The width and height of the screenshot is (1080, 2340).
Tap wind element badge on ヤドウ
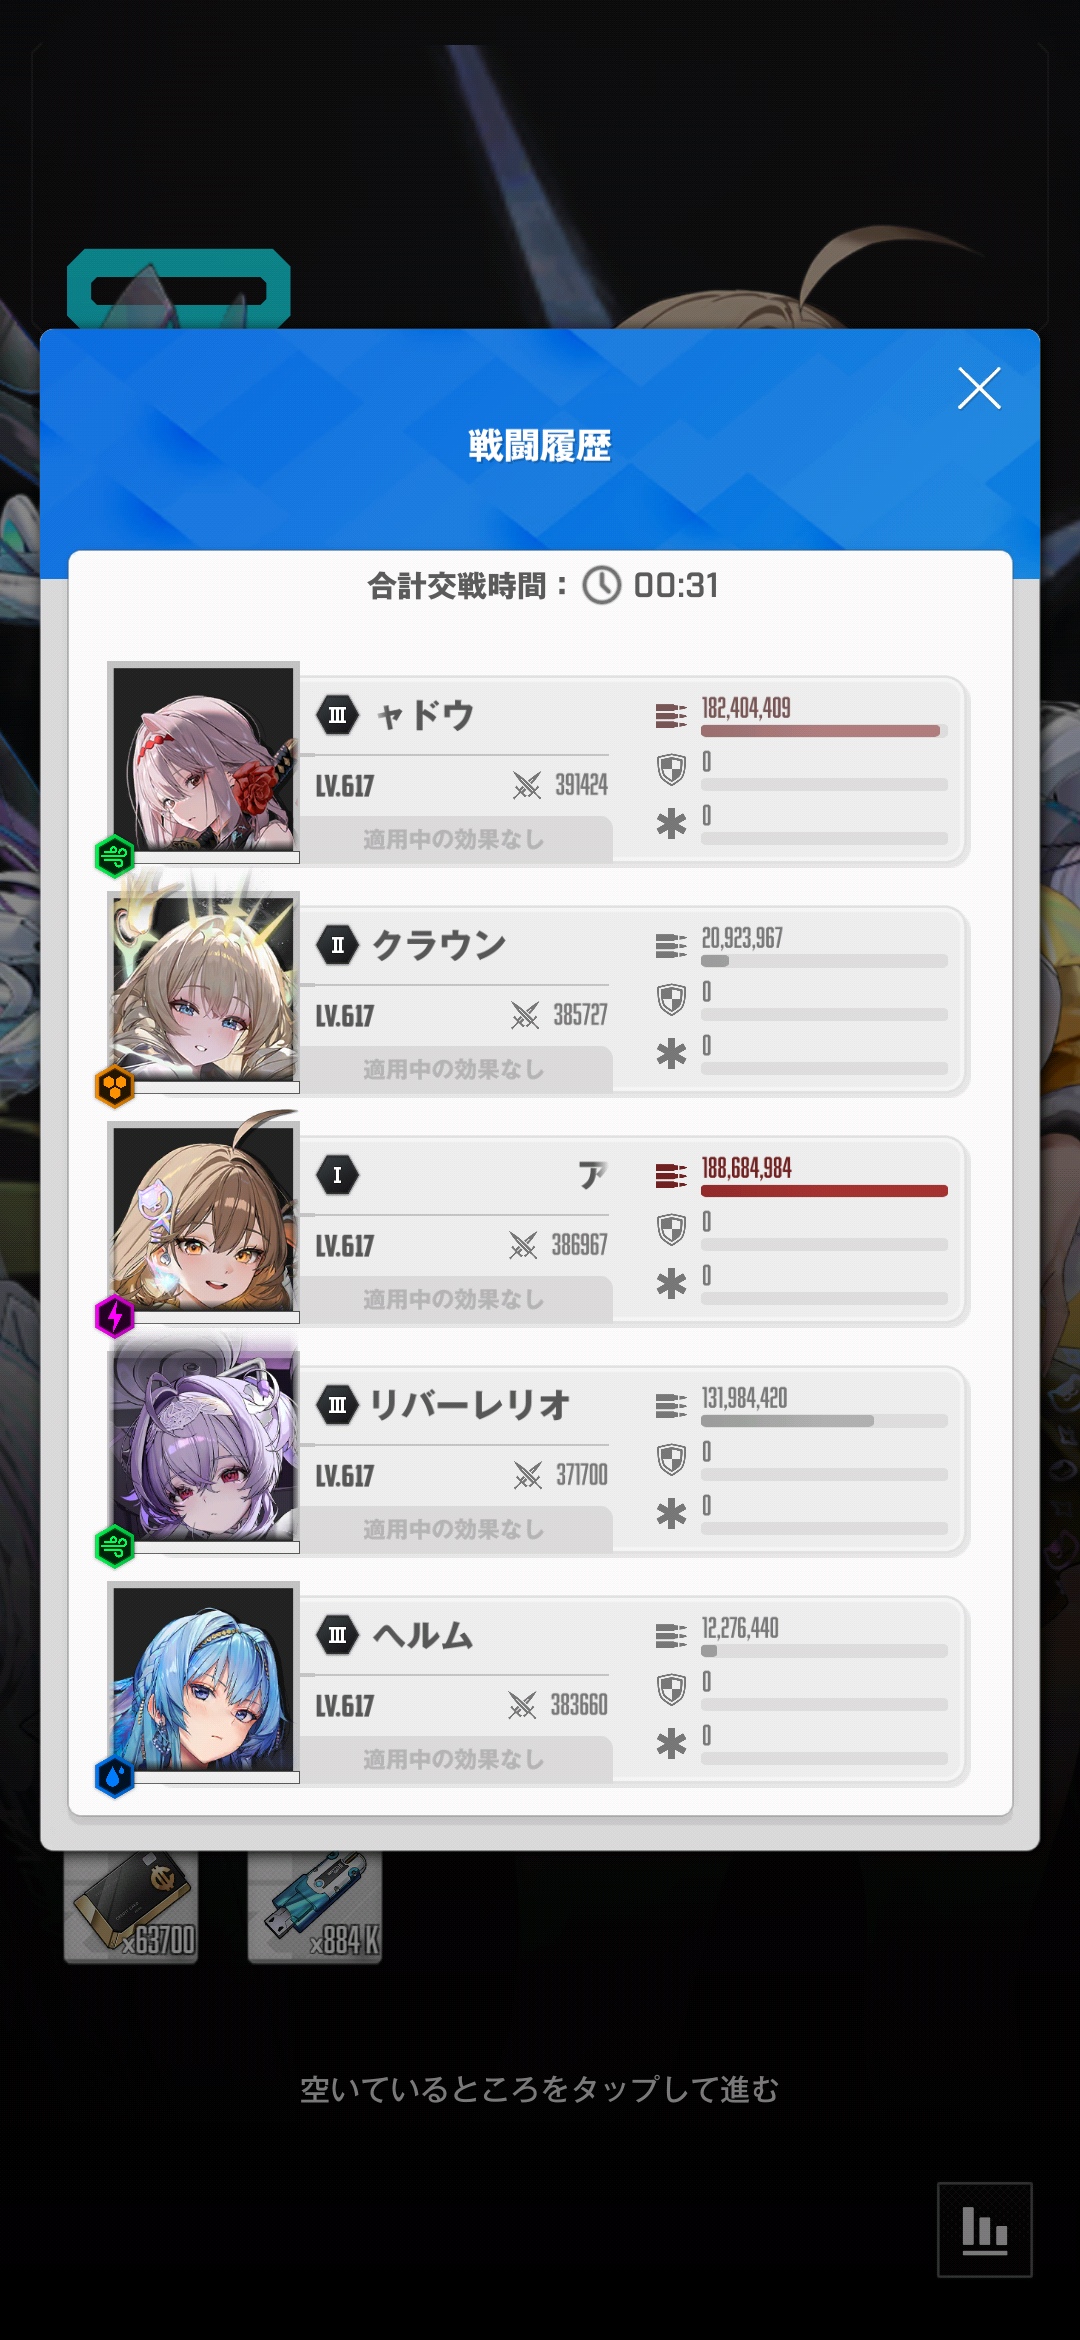[x=115, y=856]
